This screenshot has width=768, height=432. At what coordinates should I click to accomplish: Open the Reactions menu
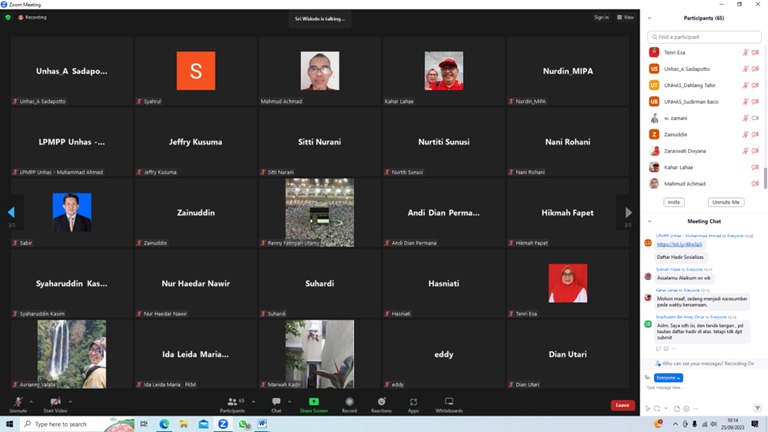click(381, 403)
